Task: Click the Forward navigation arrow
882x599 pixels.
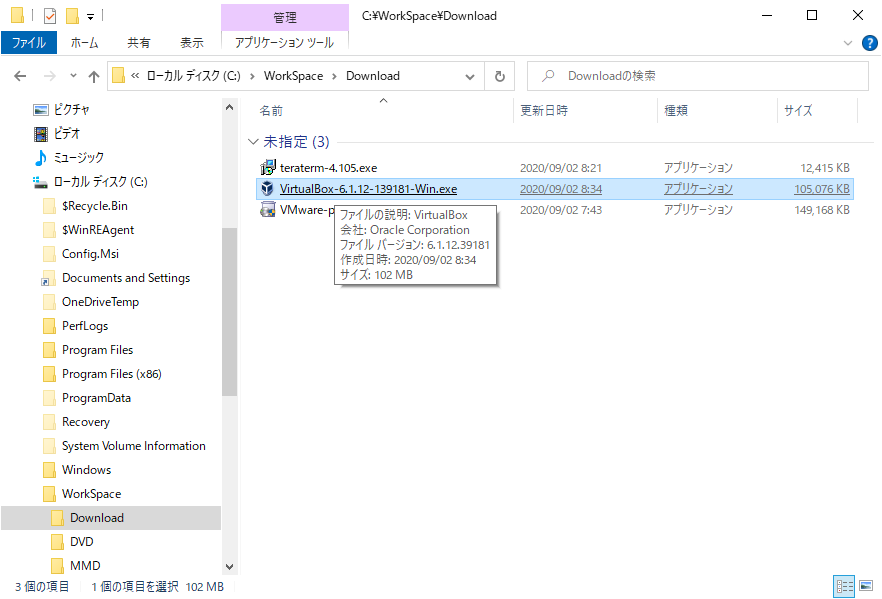Action: click(x=50, y=76)
